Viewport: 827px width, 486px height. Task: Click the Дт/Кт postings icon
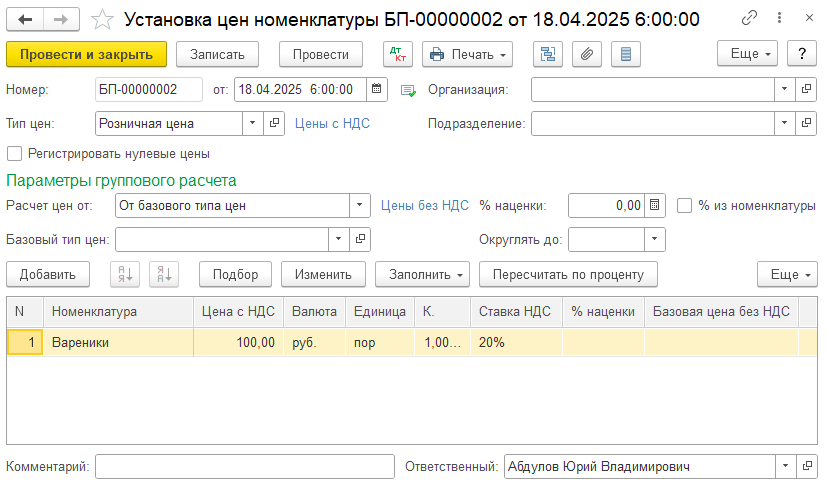(397, 54)
